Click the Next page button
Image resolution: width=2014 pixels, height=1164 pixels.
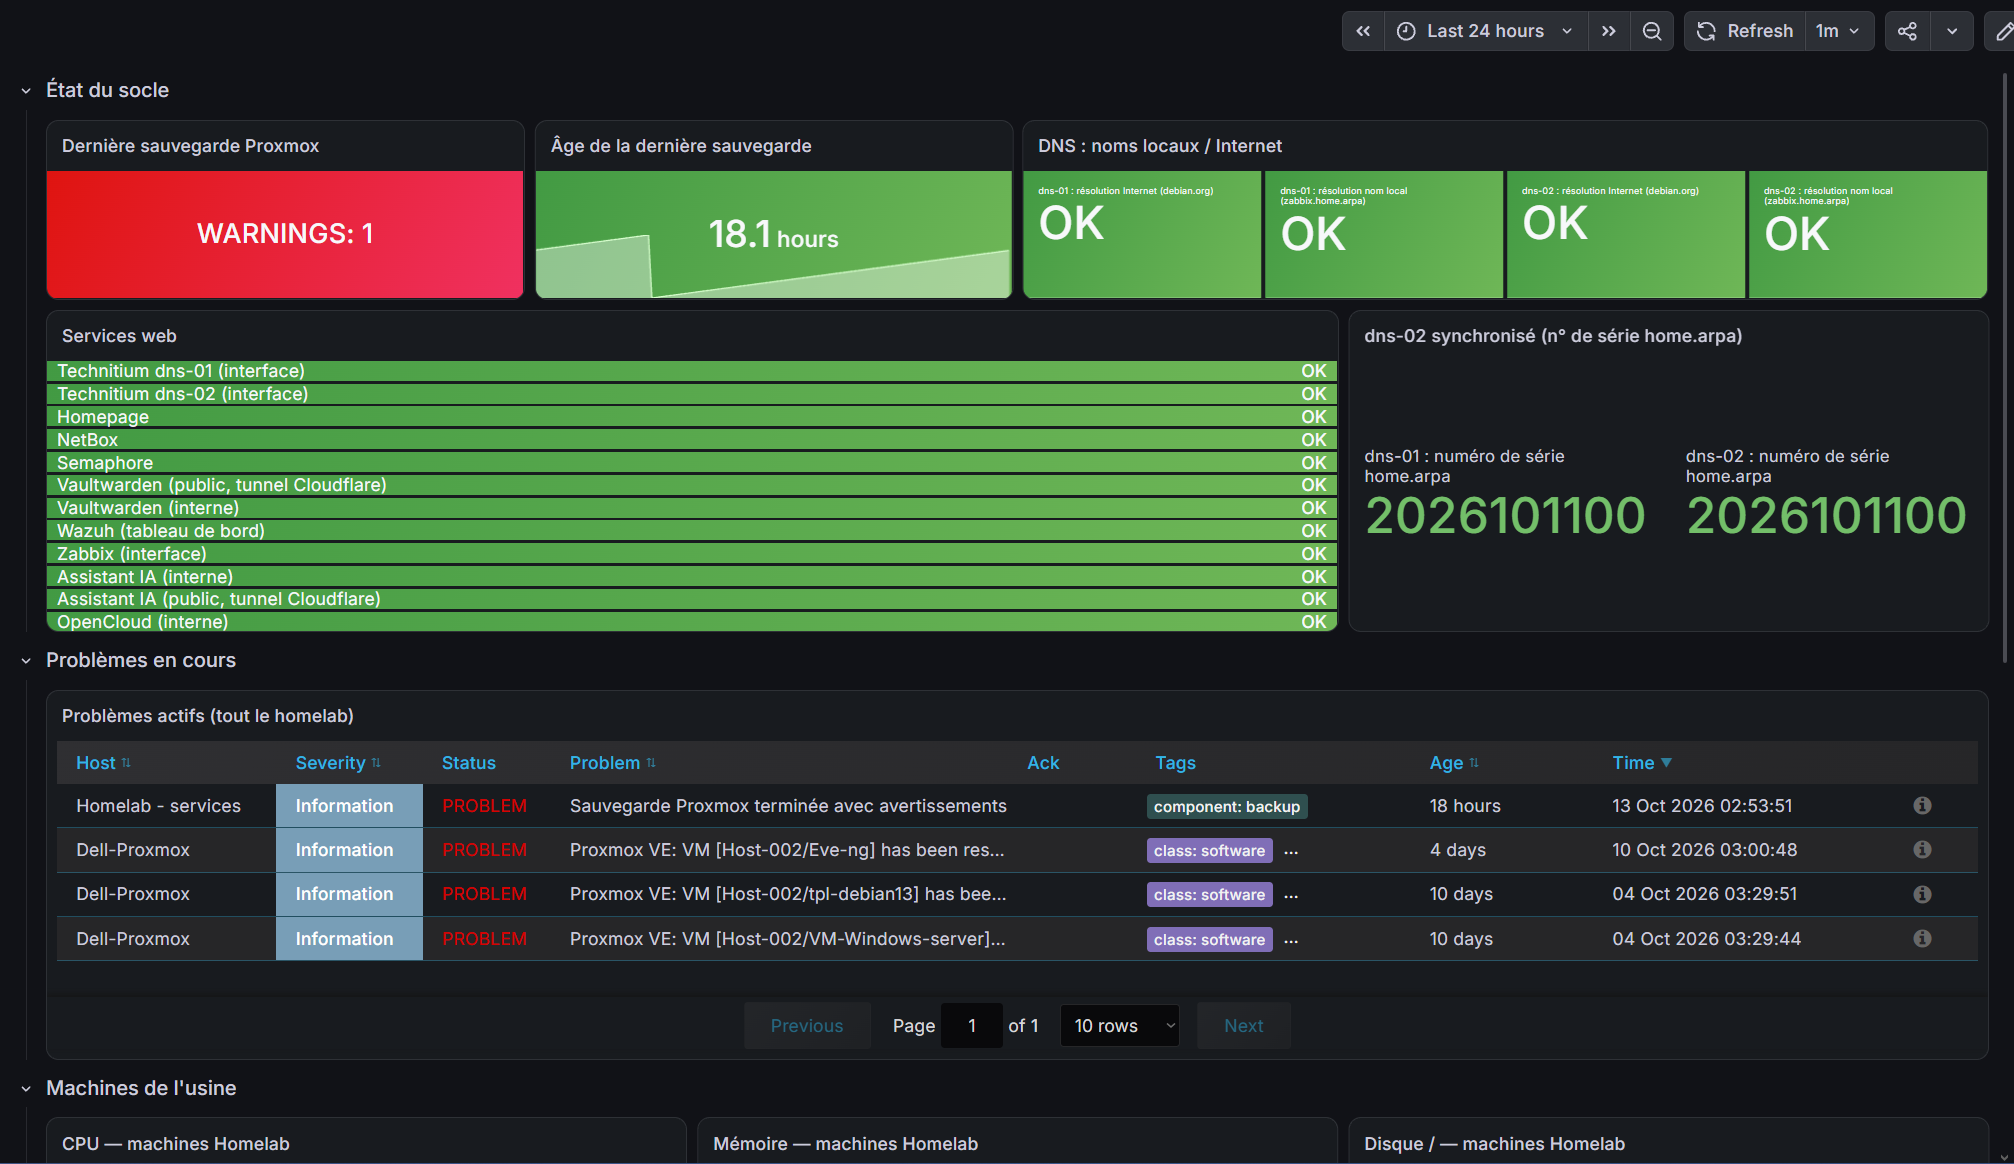point(1243,1026)
